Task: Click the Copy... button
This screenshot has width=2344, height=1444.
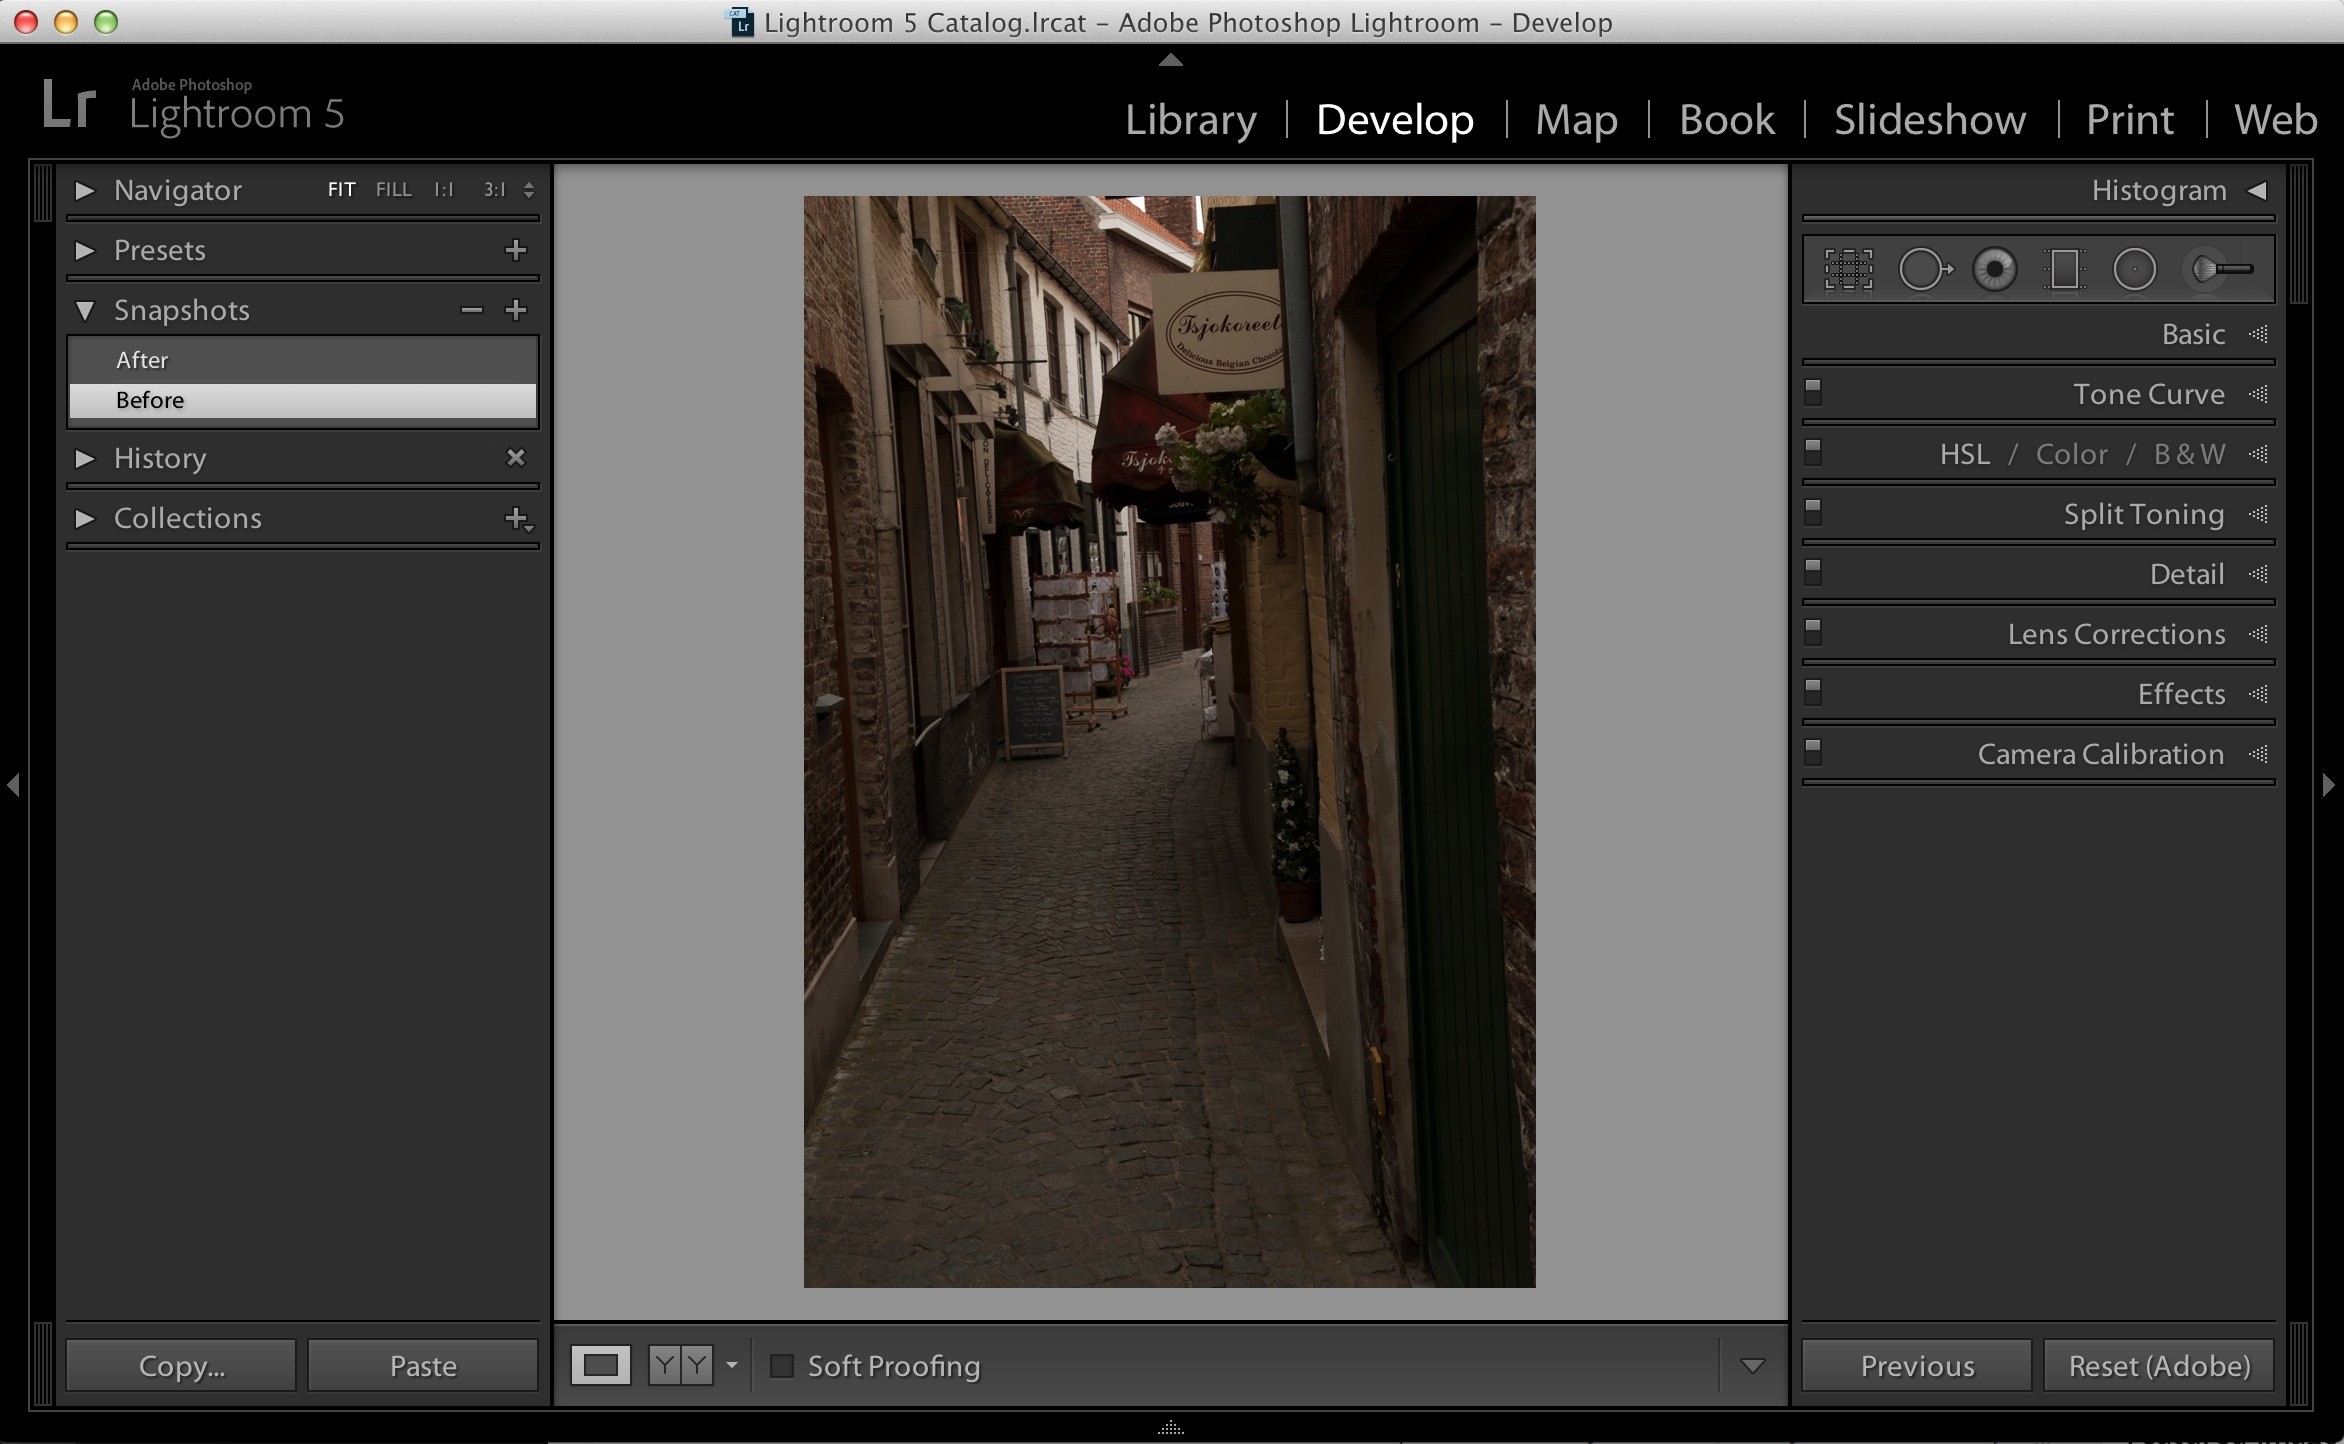Action: point(181,1365)
